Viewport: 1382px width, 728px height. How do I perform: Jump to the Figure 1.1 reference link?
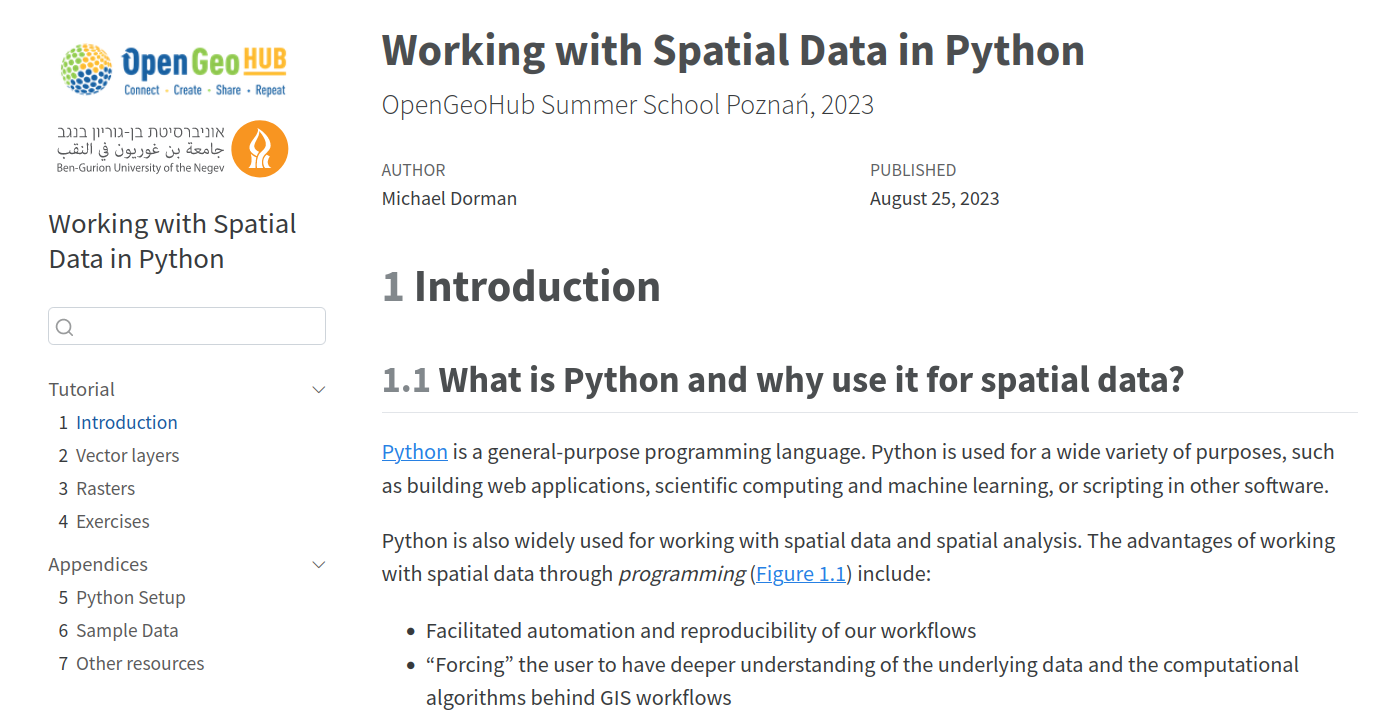tap(800, 574)
